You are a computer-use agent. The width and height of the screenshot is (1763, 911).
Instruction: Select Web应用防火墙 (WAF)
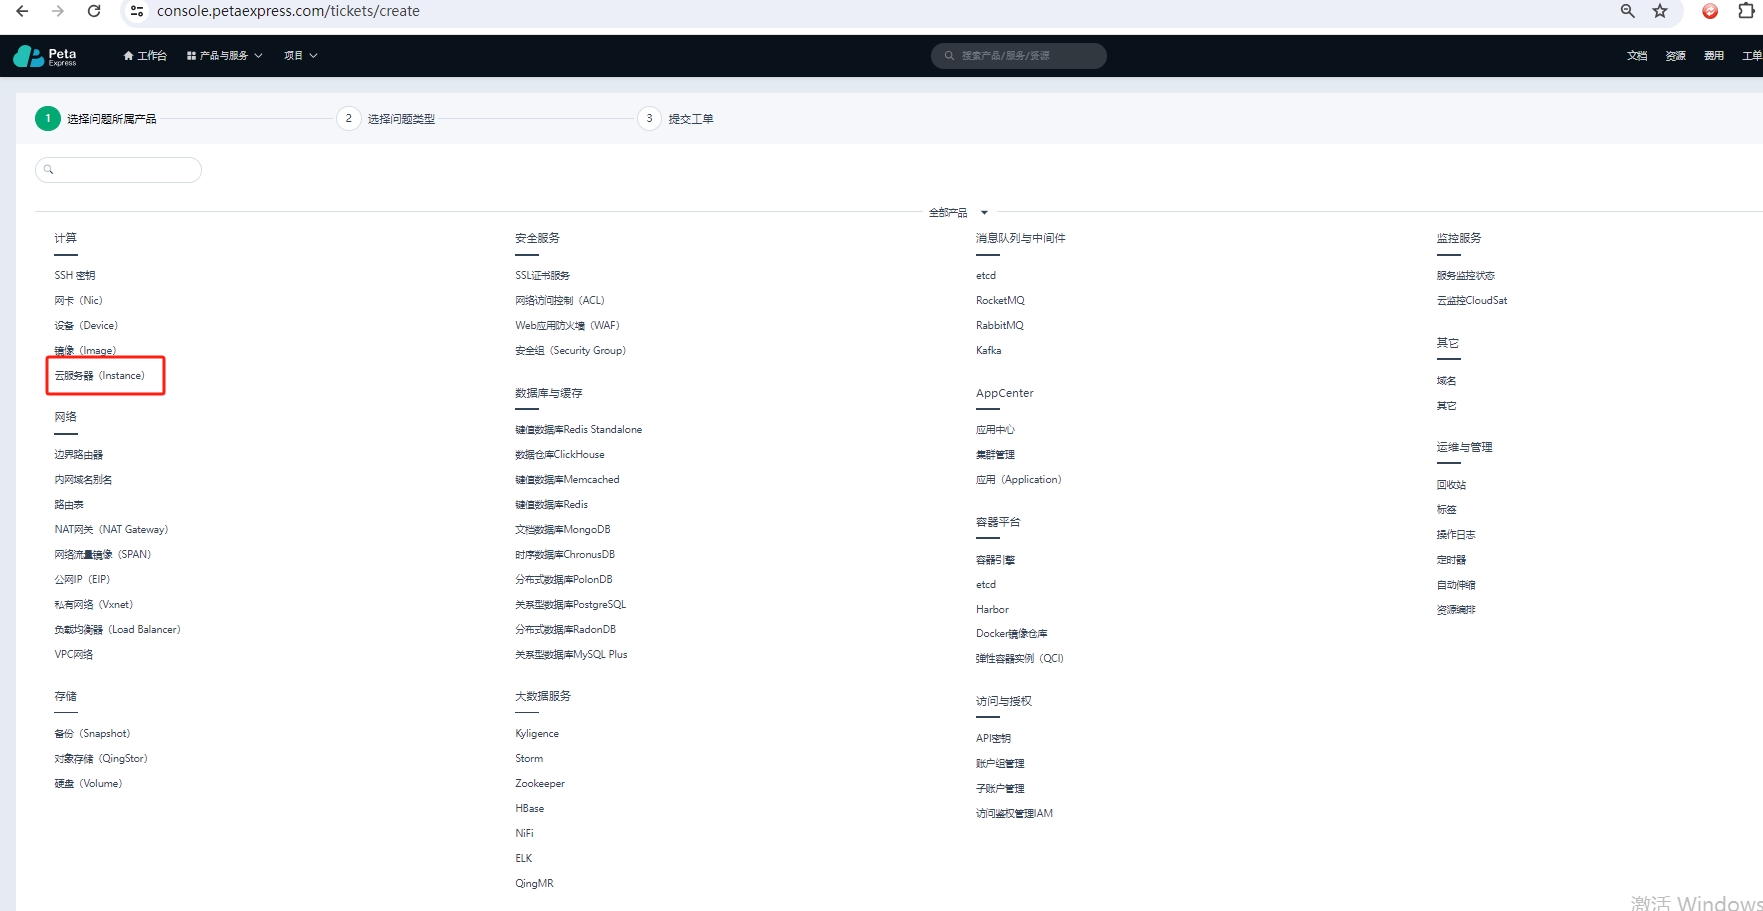point(568,325)
